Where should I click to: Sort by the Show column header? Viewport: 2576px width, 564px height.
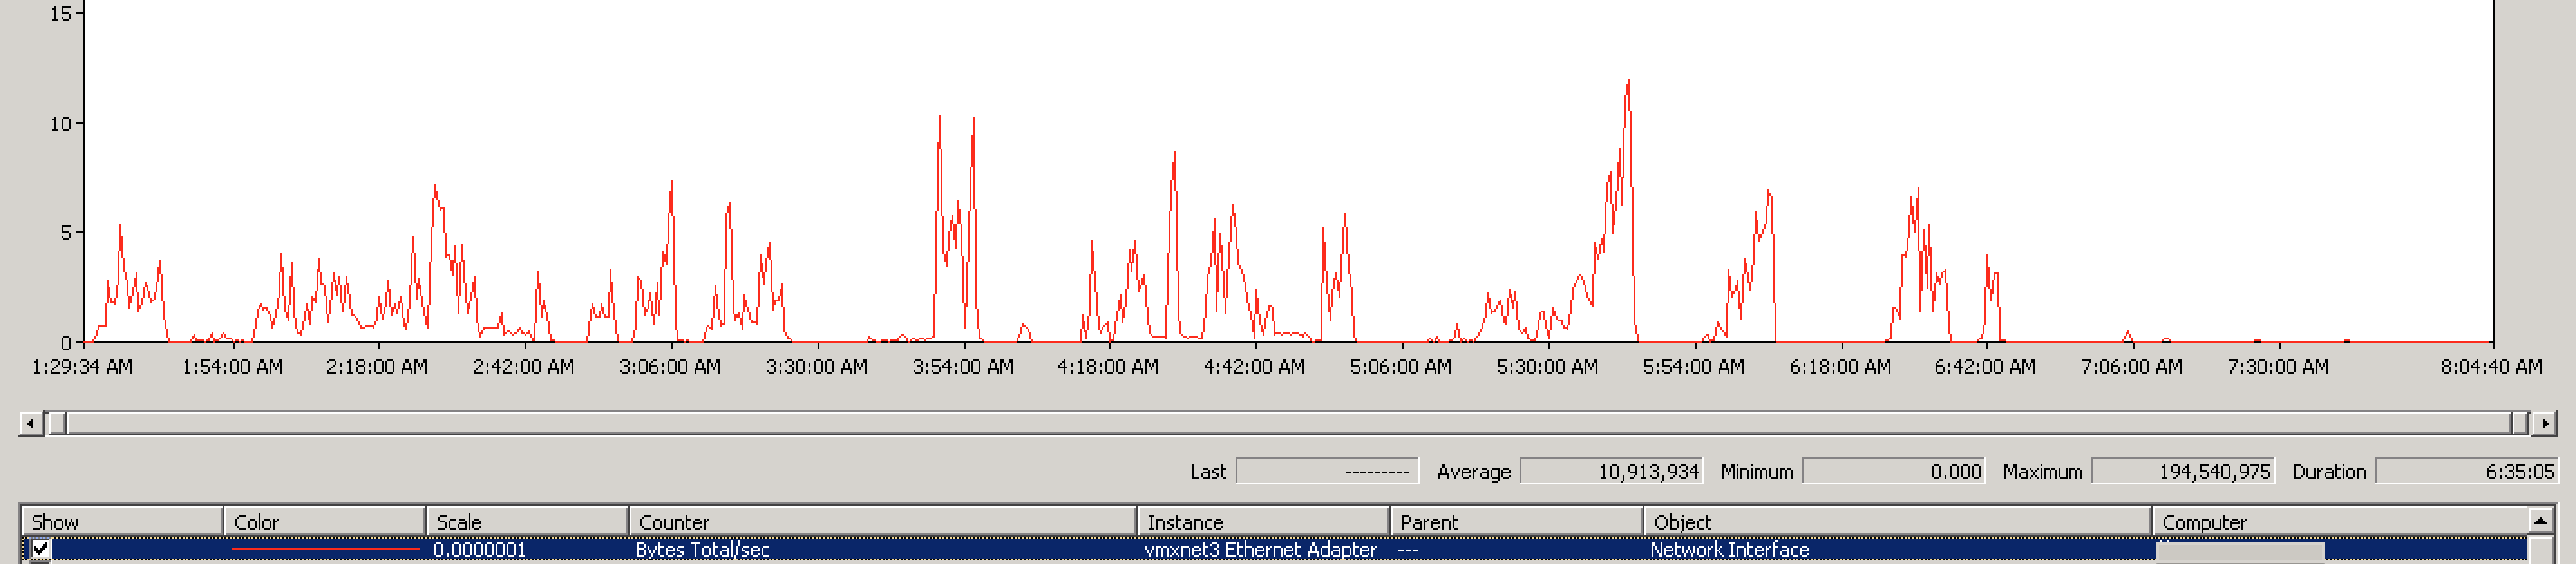tap(121, 522)
